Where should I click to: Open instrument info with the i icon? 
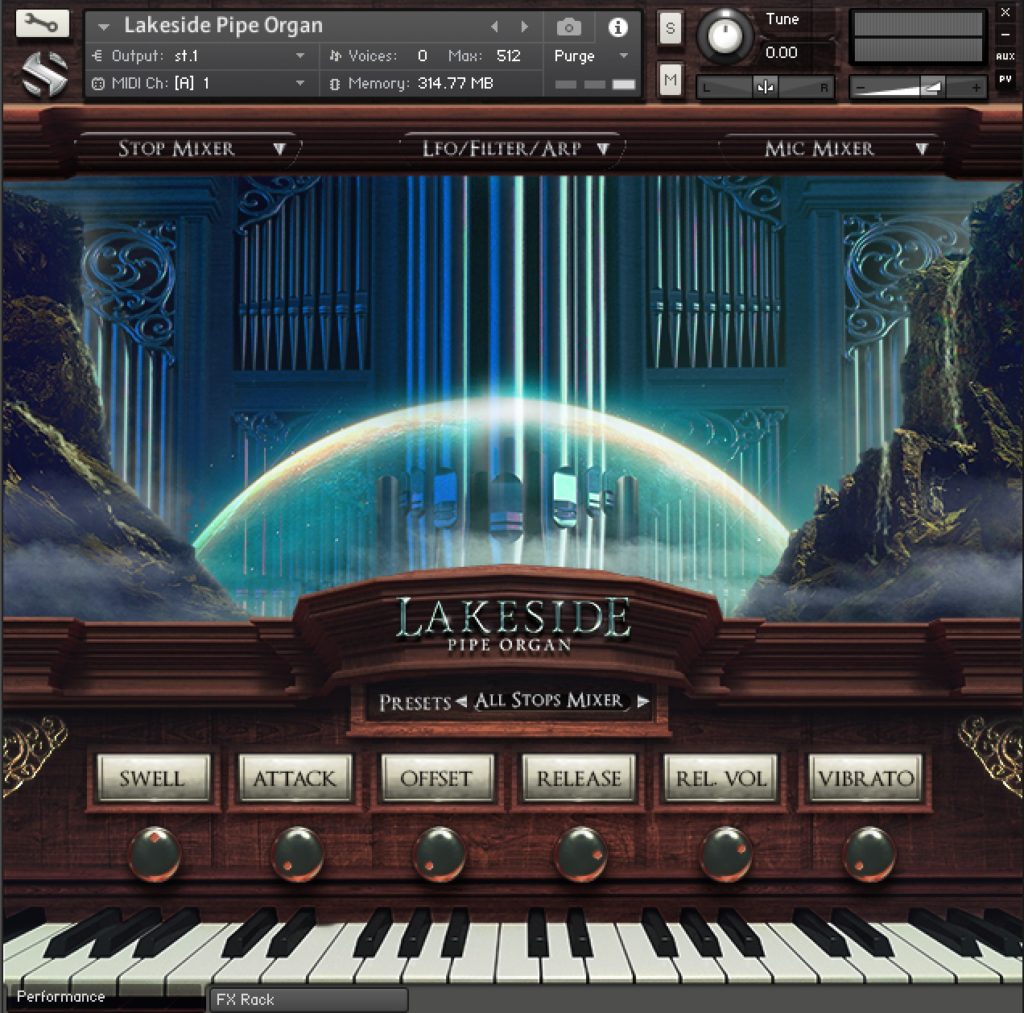pyautogui.click(x=617, y=27)
